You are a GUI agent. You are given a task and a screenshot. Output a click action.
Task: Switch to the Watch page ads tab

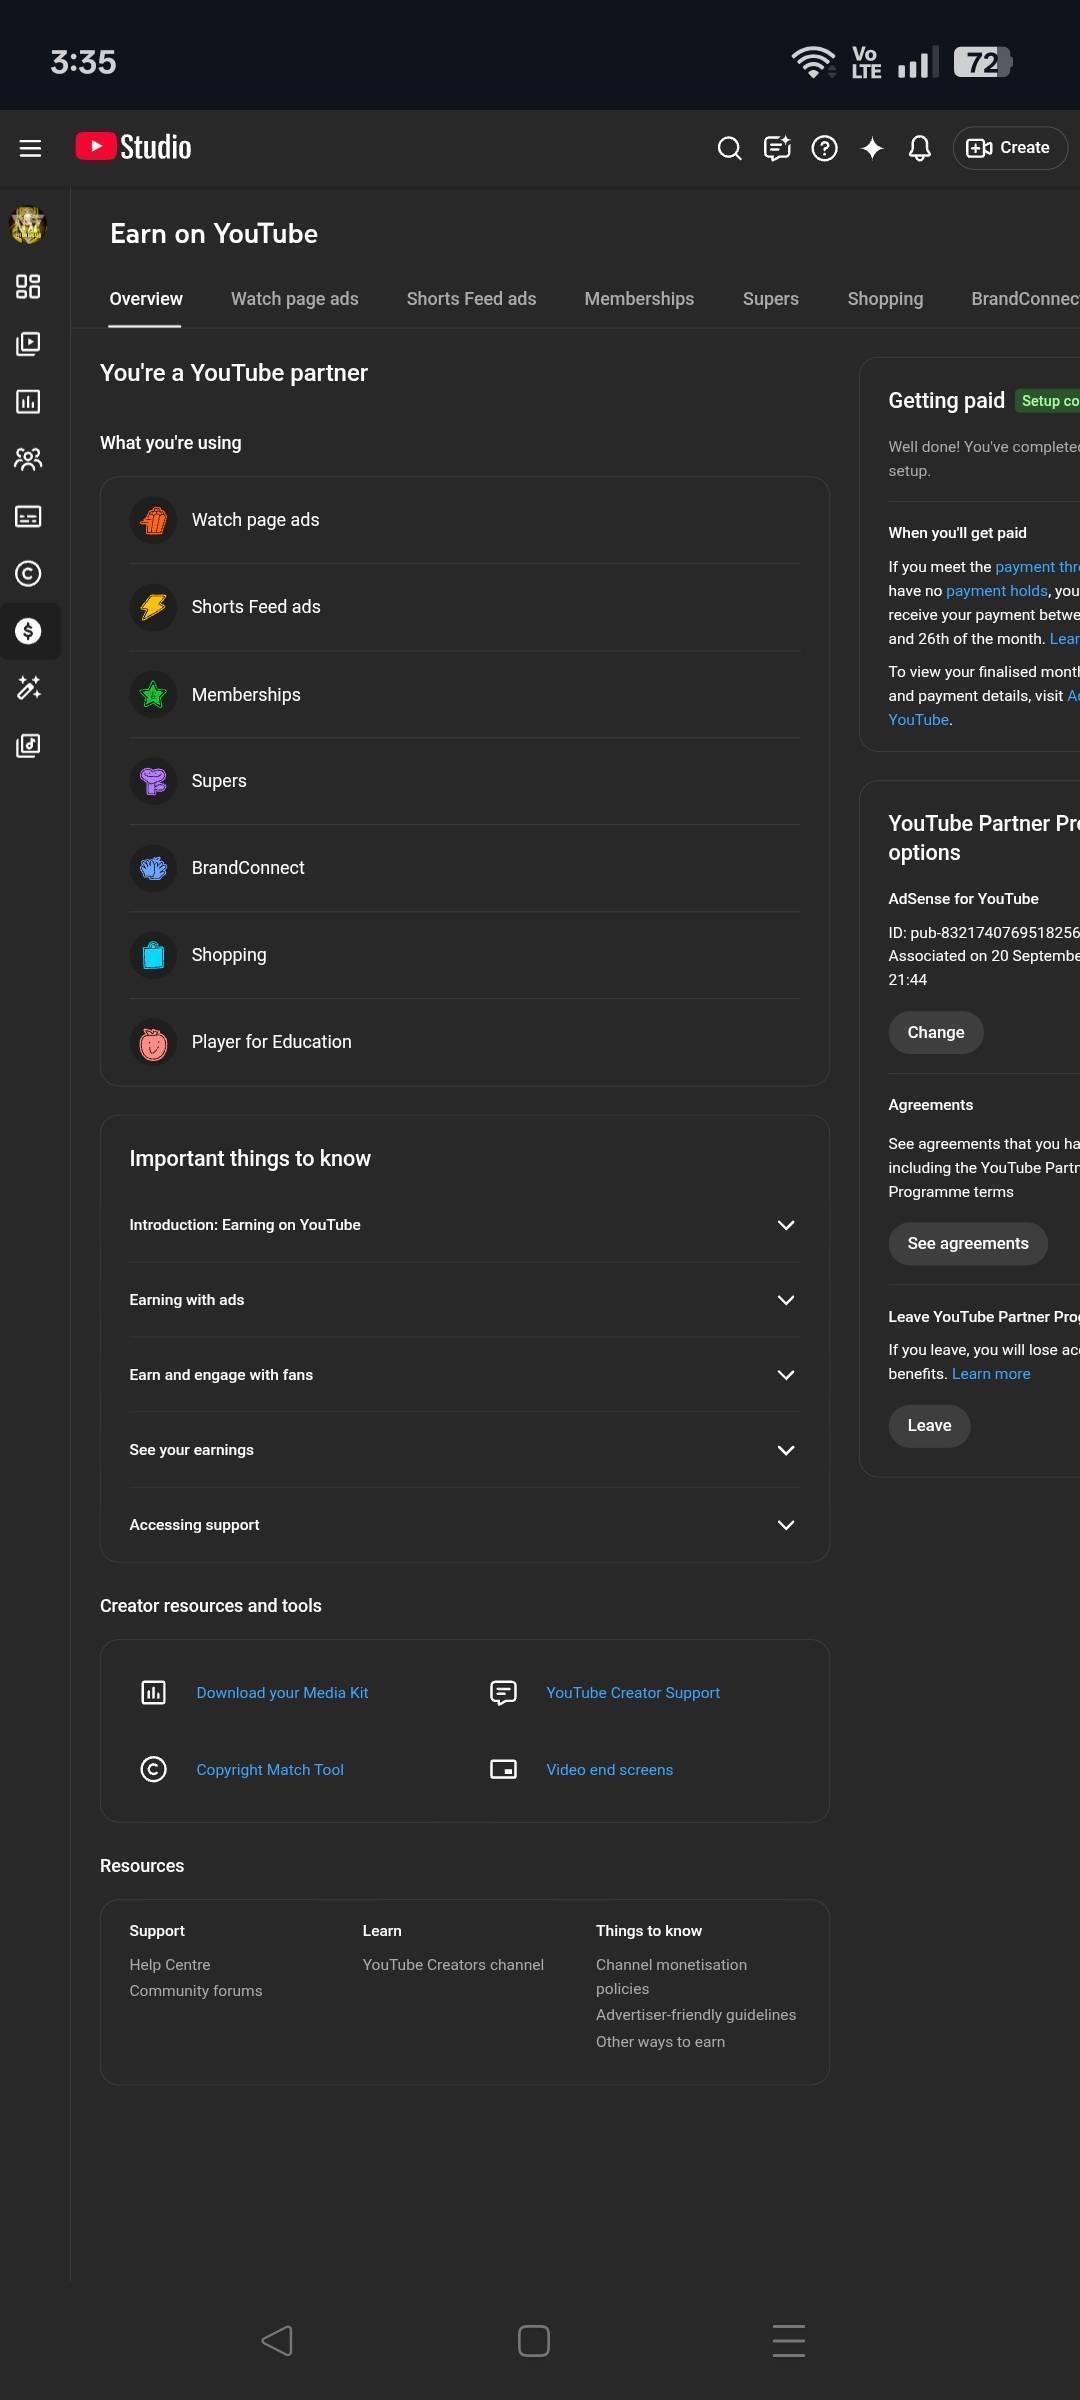(x=294, y=299)
